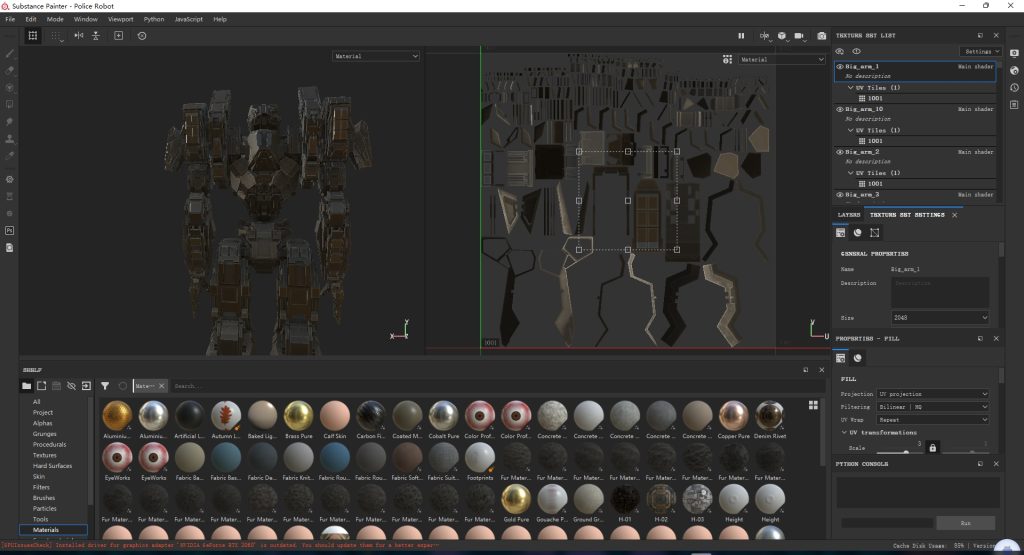Click the shelf folder view icon
The width and height of the screenshot is (1024, 555).
click(26, 386)
